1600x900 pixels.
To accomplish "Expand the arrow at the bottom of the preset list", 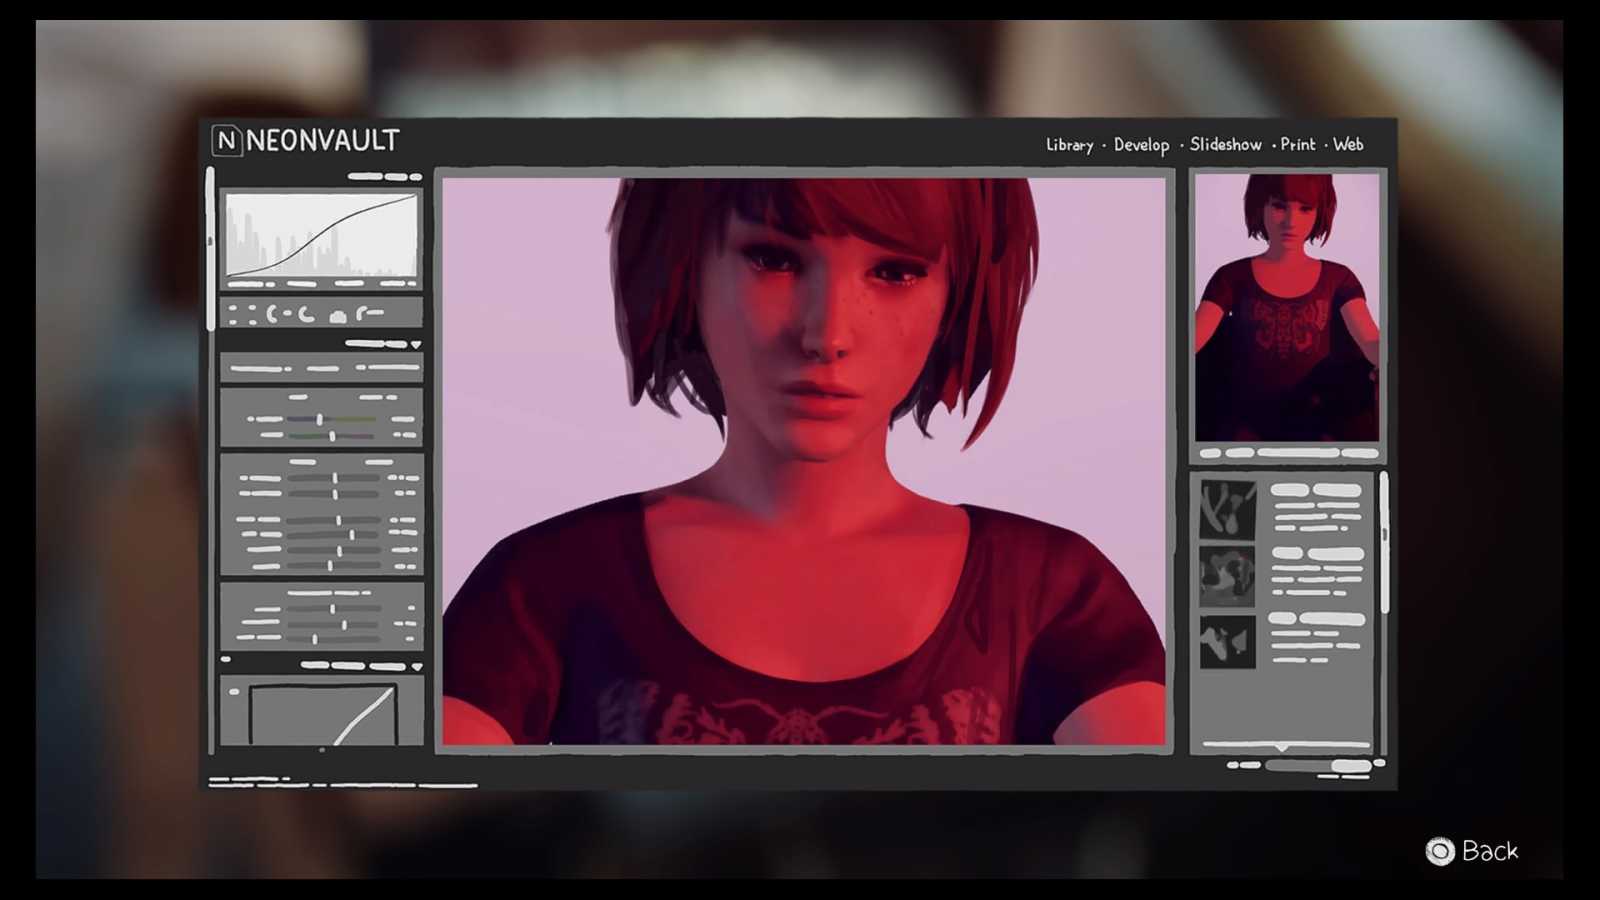I will click(x=1282, y=748).
